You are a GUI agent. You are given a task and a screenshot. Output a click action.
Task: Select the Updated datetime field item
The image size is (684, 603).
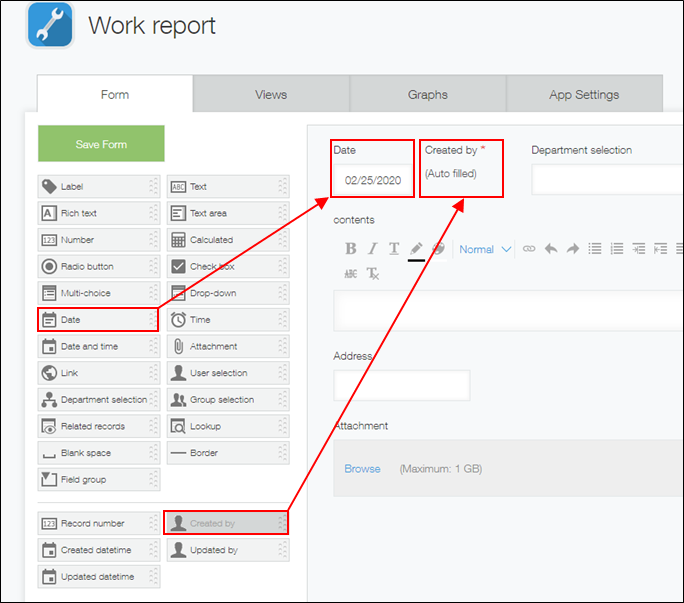(x=99, y=576)
